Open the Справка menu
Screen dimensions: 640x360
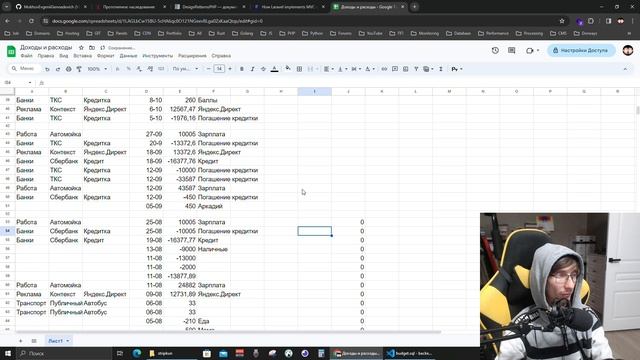coord(221,56)
